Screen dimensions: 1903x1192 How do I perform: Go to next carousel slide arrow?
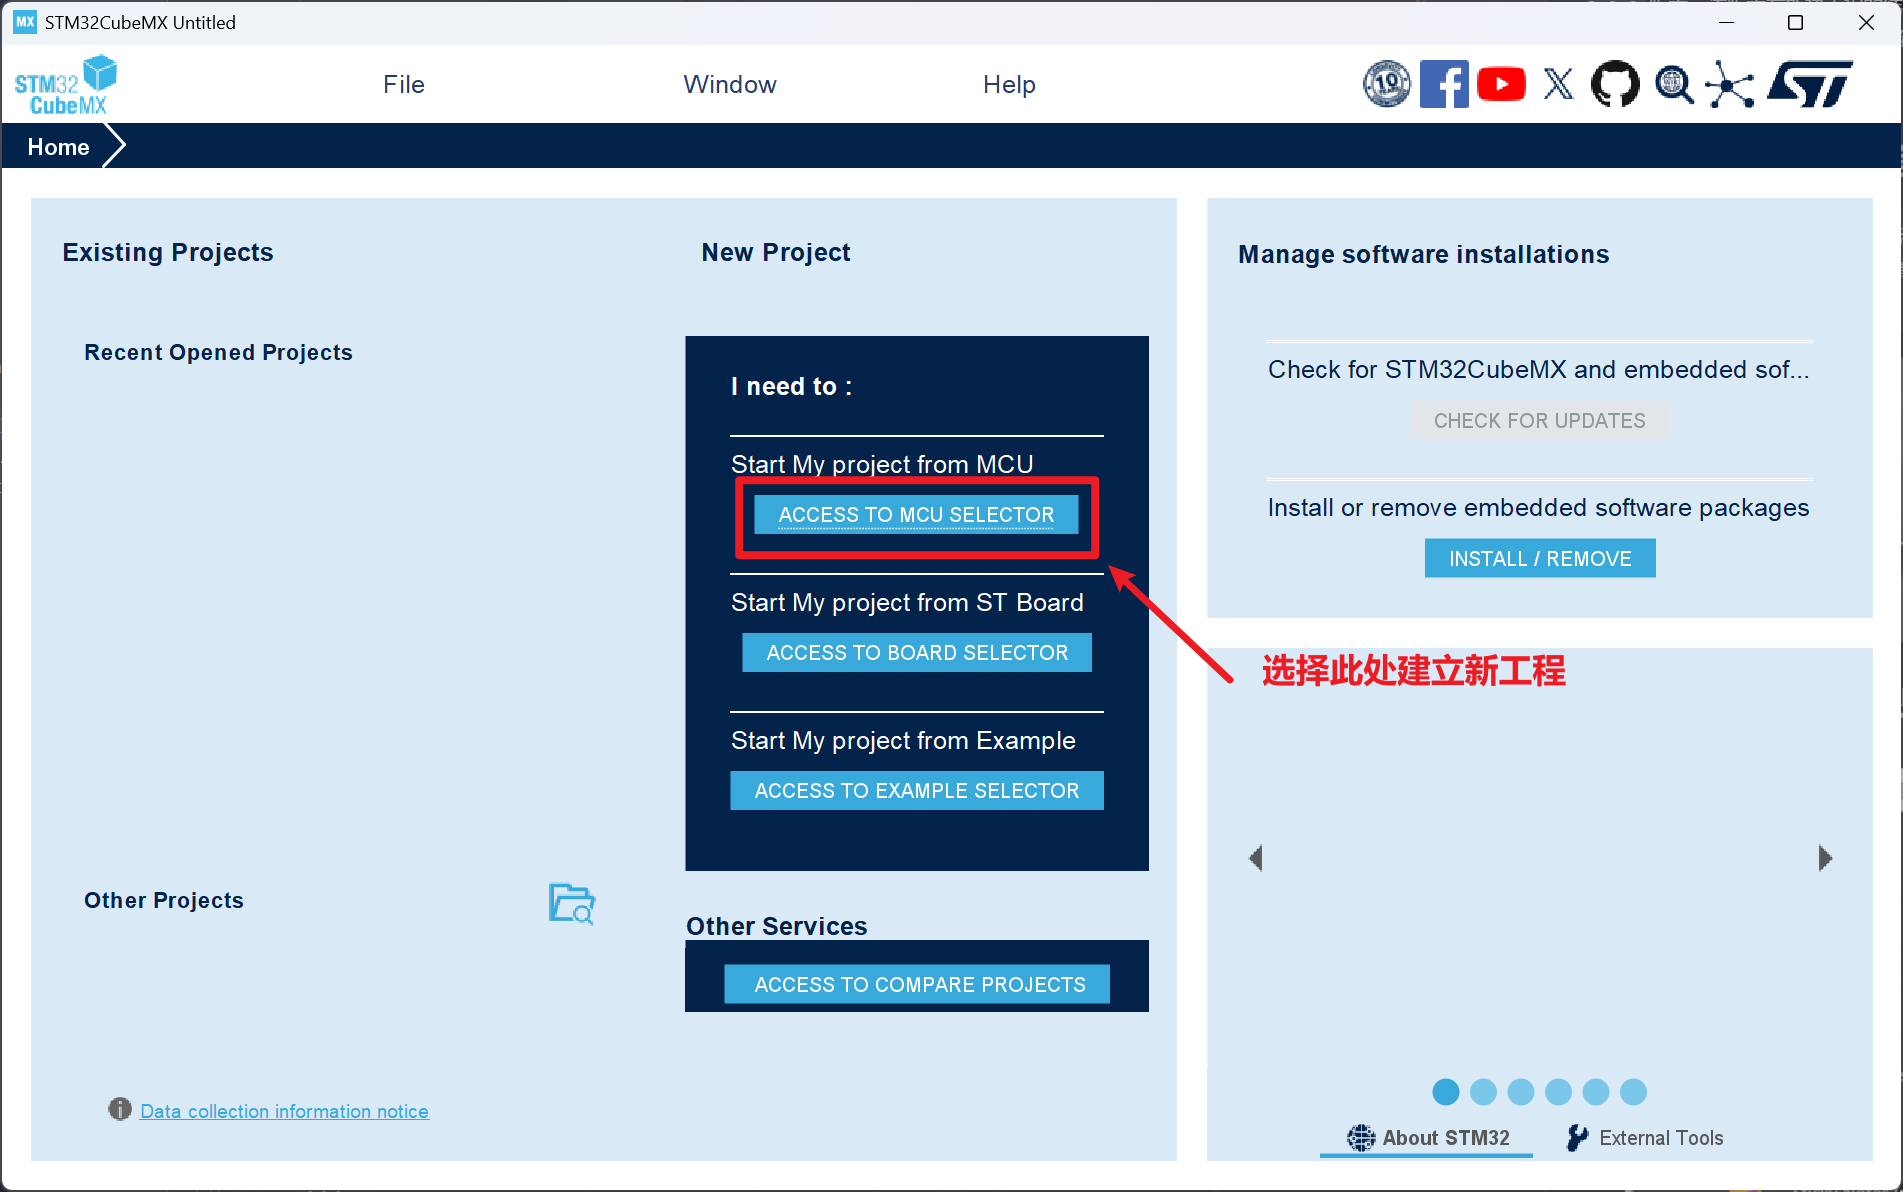(1824, 858)
